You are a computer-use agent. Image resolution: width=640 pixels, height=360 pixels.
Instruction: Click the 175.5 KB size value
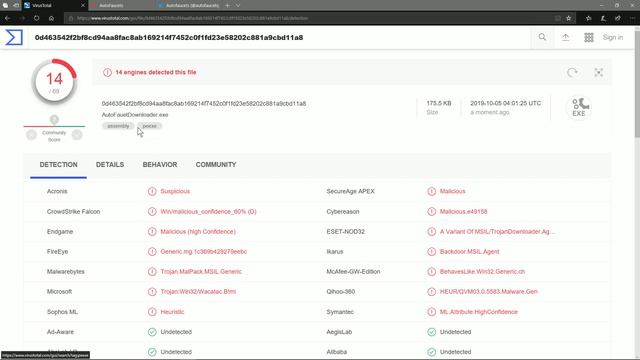point(439,103)
